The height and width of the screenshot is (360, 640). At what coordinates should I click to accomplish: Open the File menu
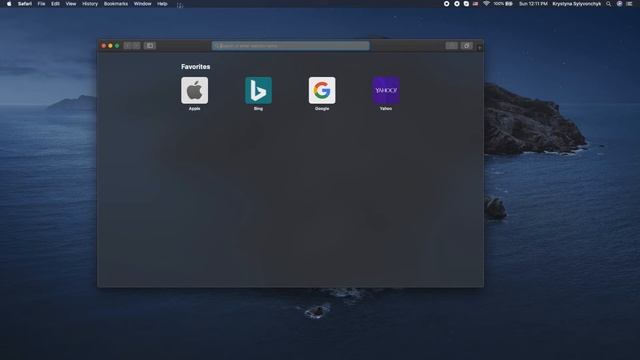coord(42,4)
